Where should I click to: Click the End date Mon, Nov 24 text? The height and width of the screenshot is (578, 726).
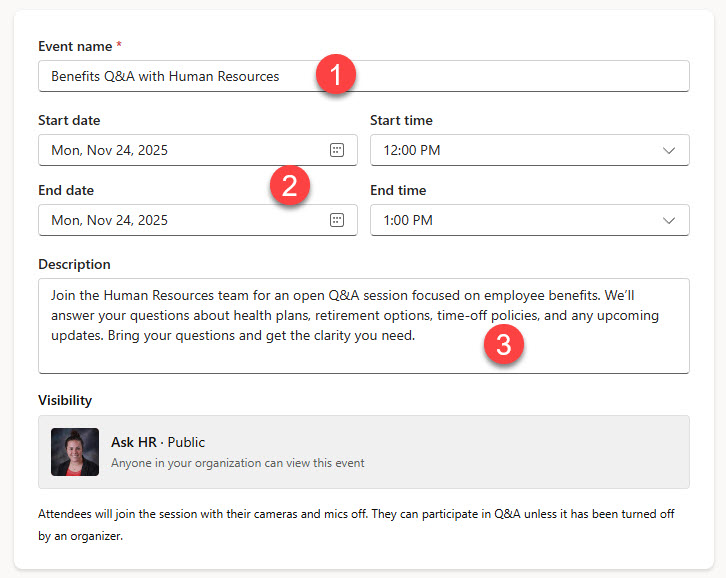pyautogui.click(x=110, y=220)
